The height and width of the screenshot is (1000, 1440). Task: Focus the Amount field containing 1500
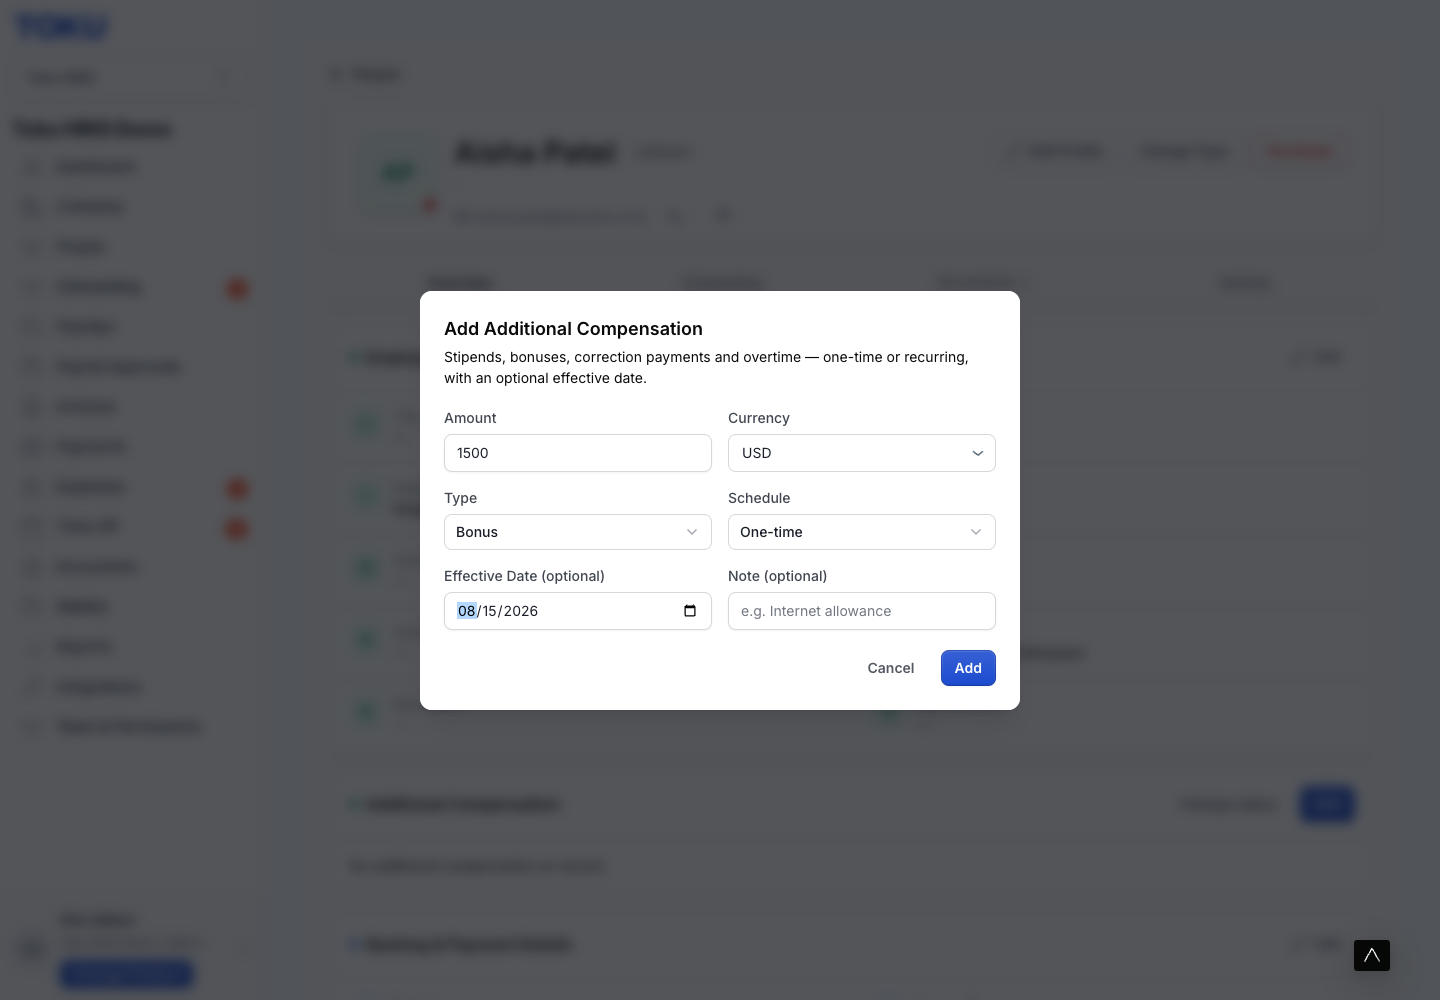[578, 453]
